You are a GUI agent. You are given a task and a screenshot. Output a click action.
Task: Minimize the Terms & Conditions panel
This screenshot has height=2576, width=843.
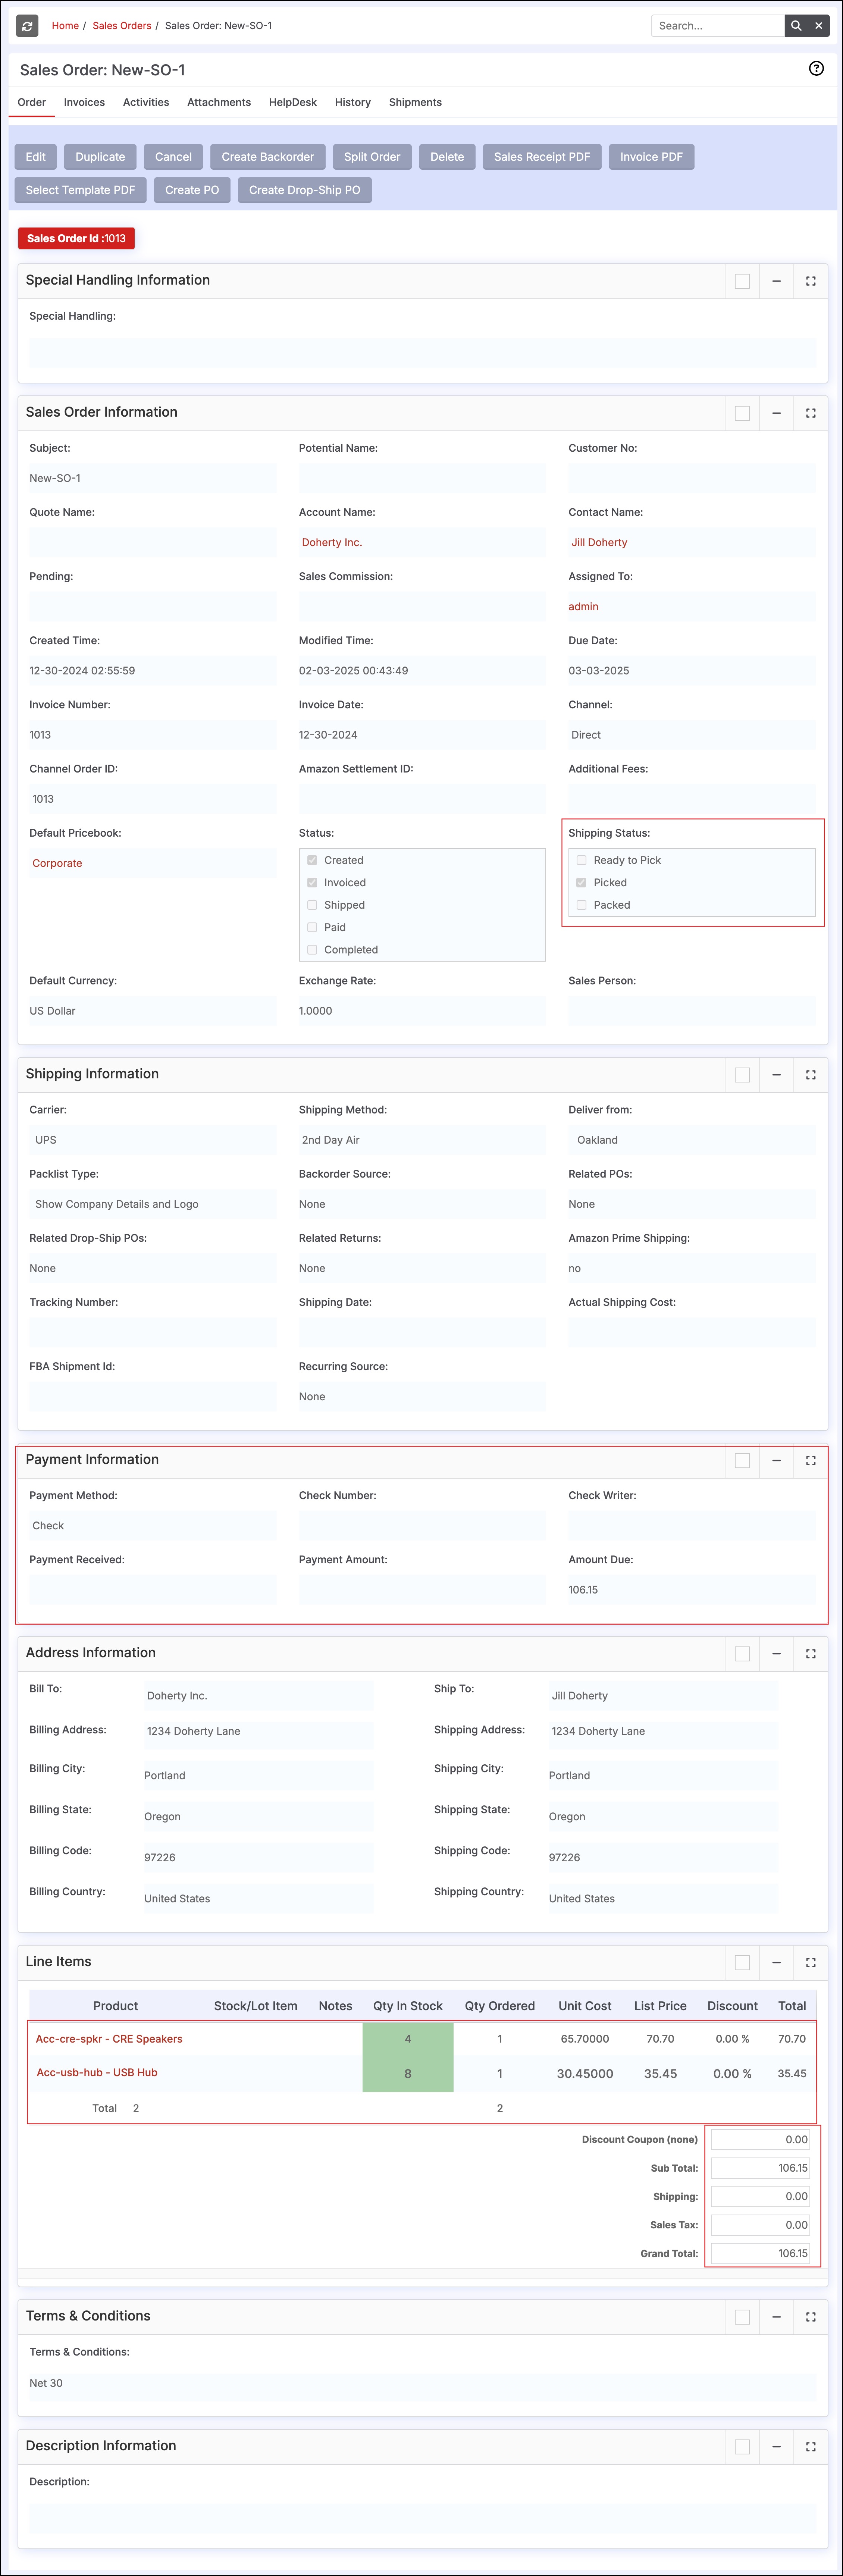point(776,2317)
